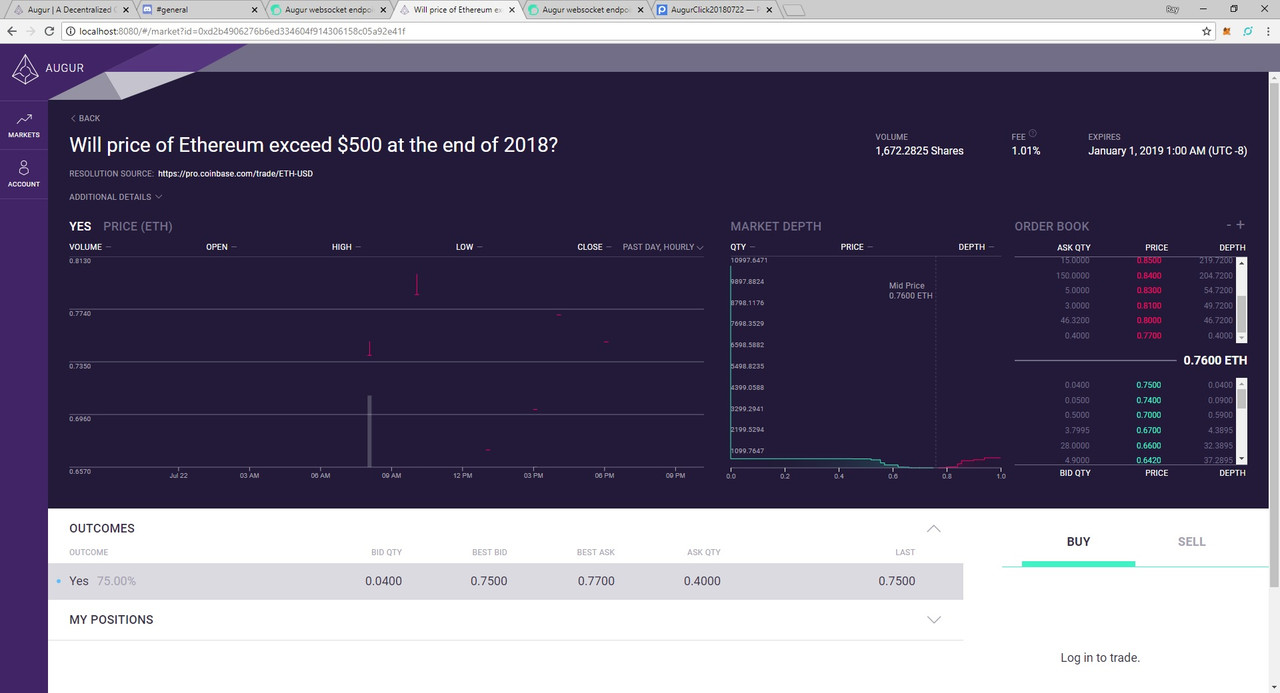Close the '#general' tab
The width and height of the screenshot is (1280, 693).
[253, 9]
